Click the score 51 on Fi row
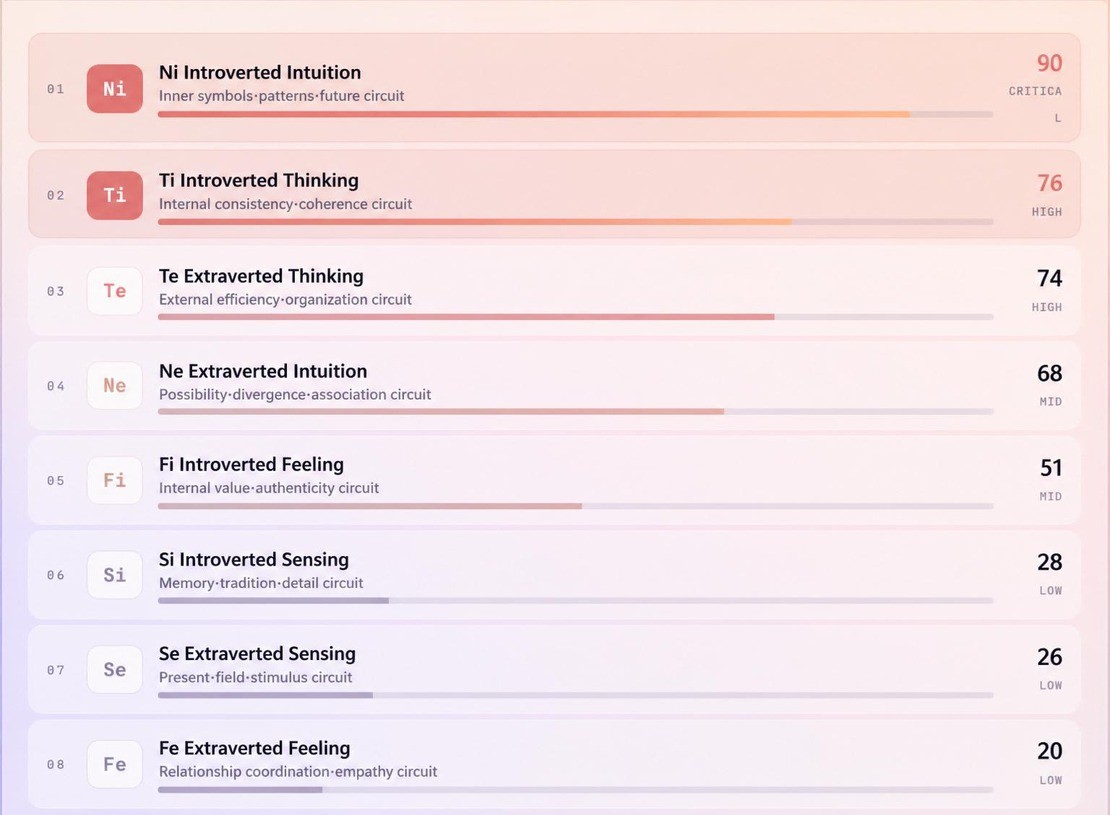1110x815 pixels. tap(1051, 467)
